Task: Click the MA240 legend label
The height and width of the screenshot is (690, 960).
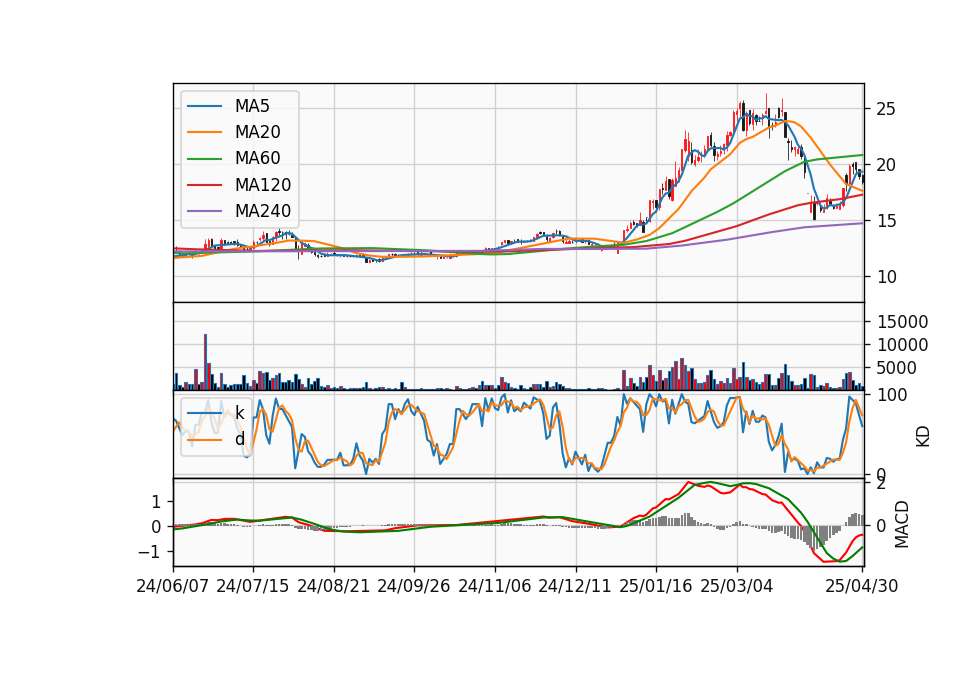Action: coord(263,211)
